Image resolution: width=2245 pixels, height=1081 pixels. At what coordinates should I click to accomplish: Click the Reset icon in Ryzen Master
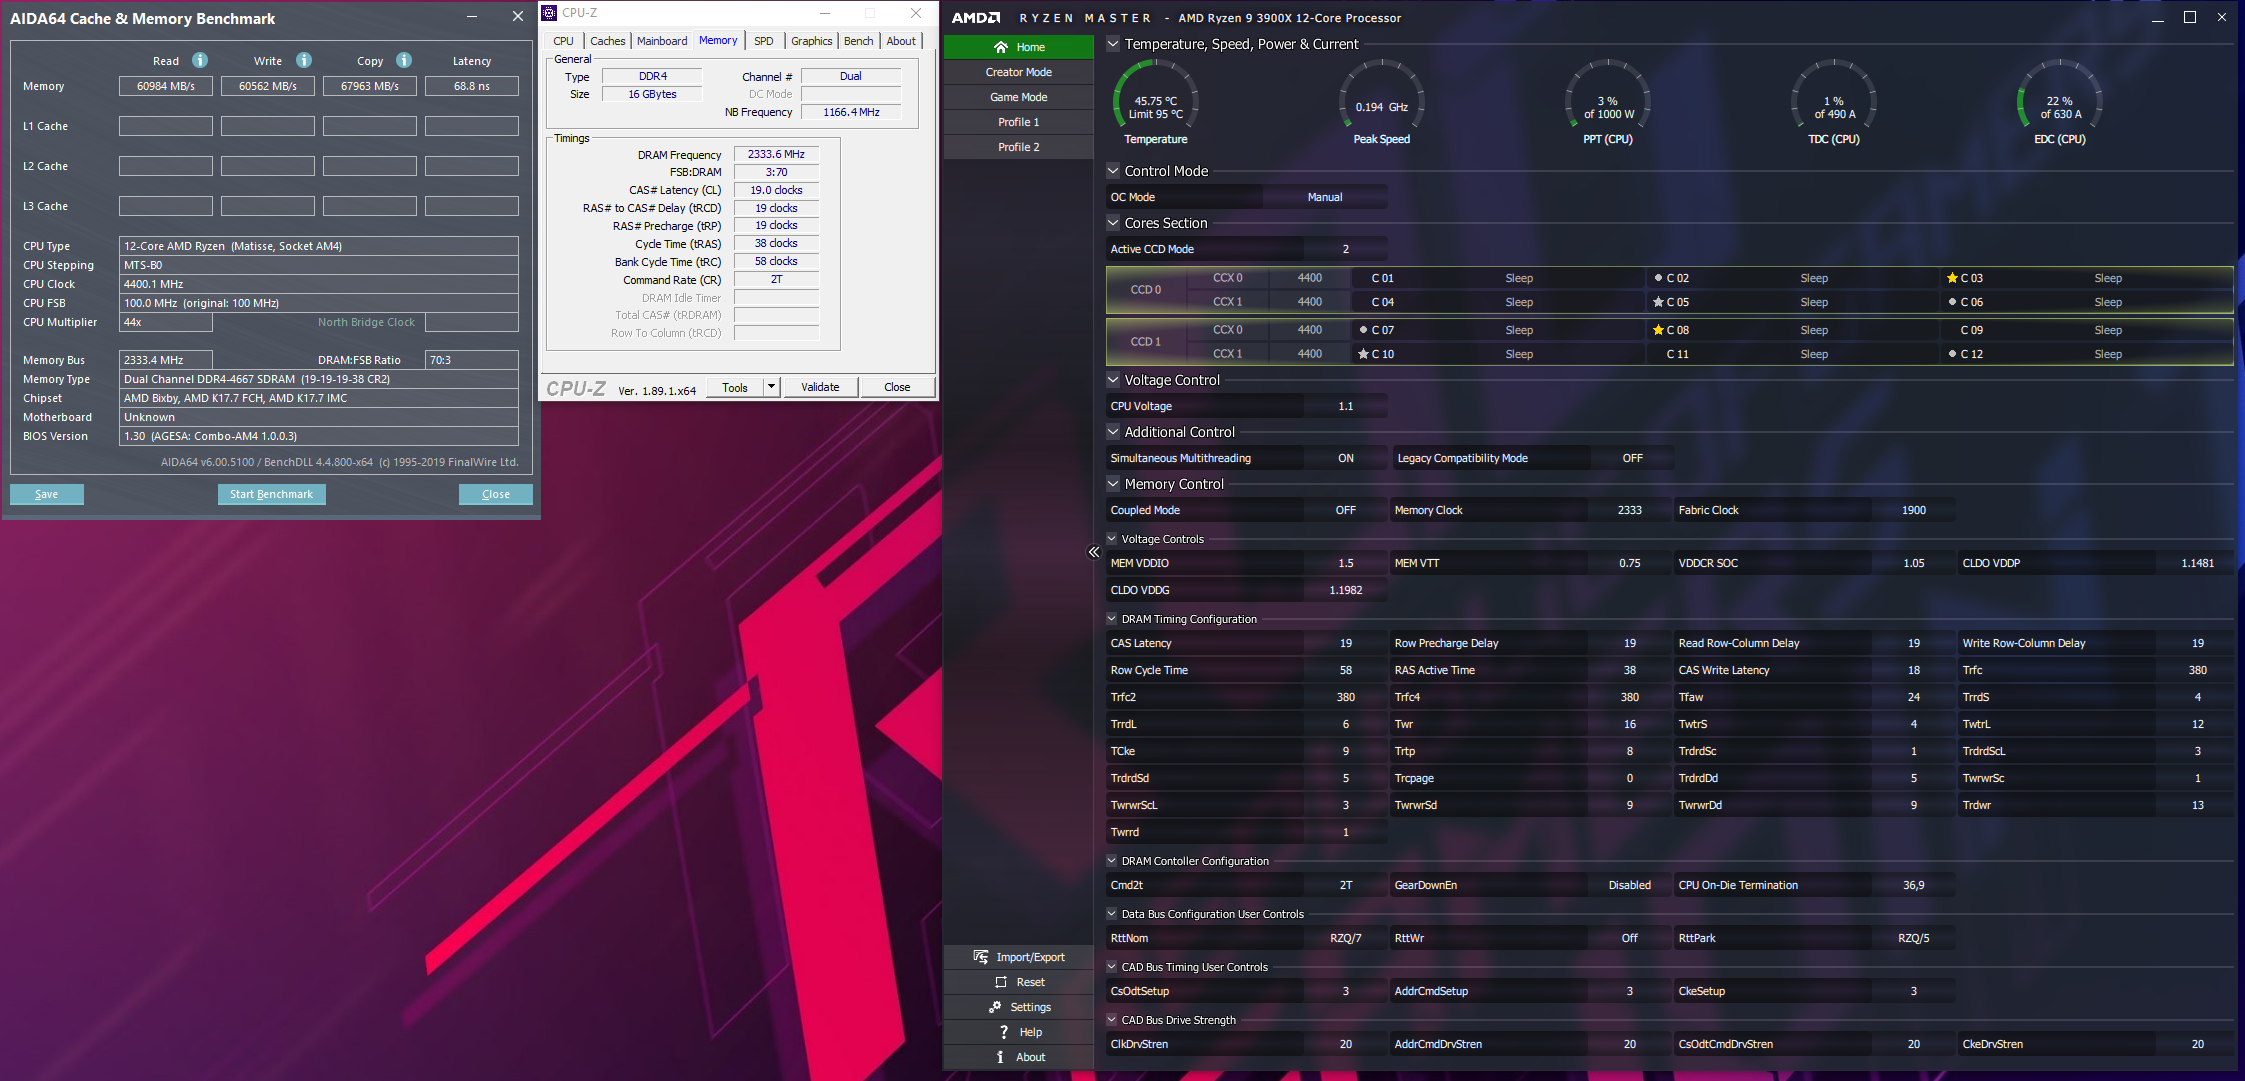click(1001, 982)
